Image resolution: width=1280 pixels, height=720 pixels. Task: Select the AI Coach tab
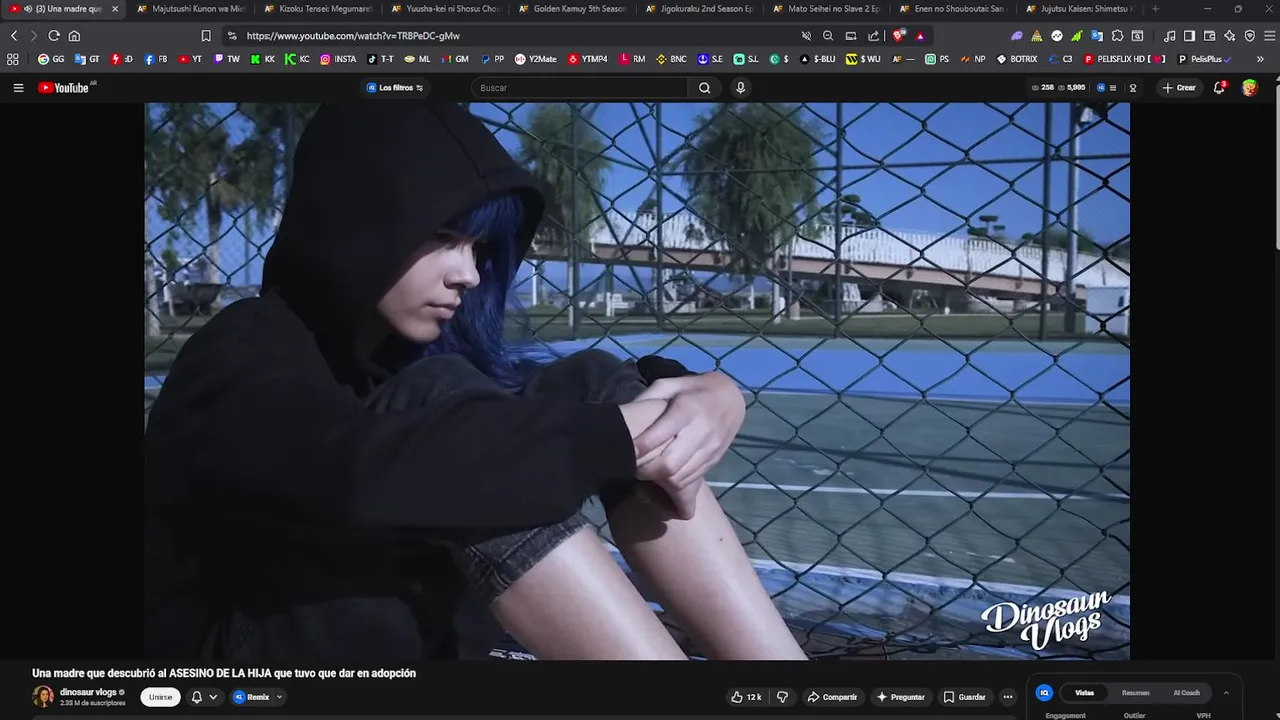[x=1186, y=693]
